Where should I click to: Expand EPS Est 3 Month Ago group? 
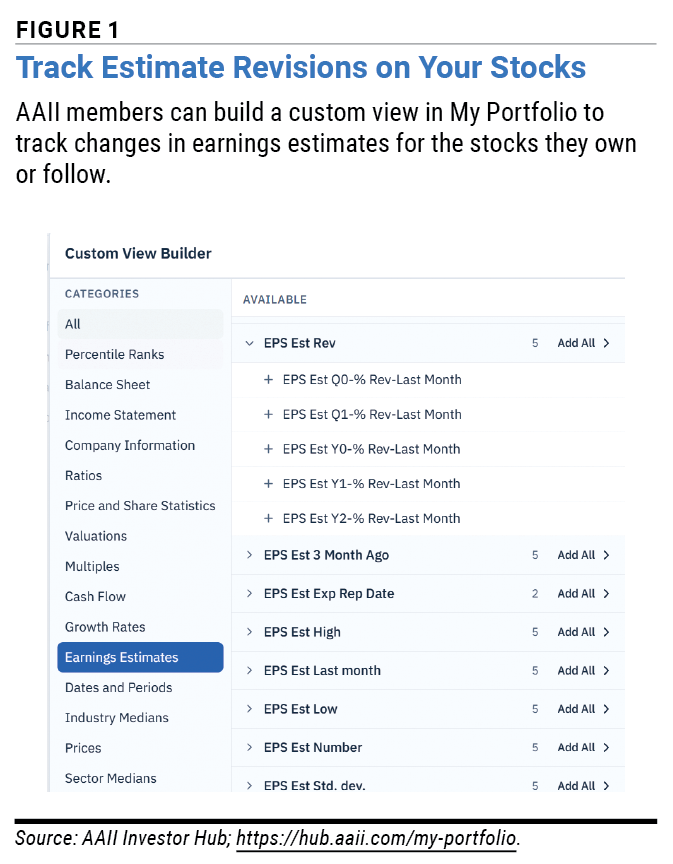250,555
